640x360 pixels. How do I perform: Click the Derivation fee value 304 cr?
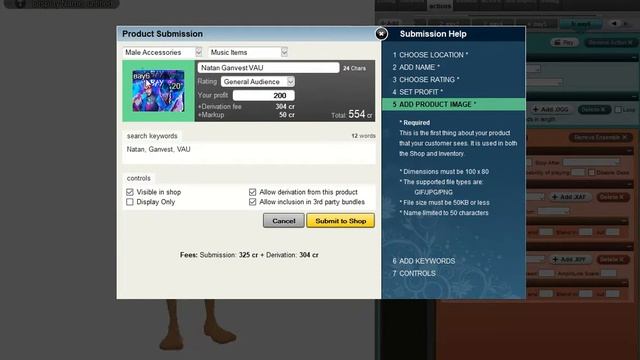point(285,107)
